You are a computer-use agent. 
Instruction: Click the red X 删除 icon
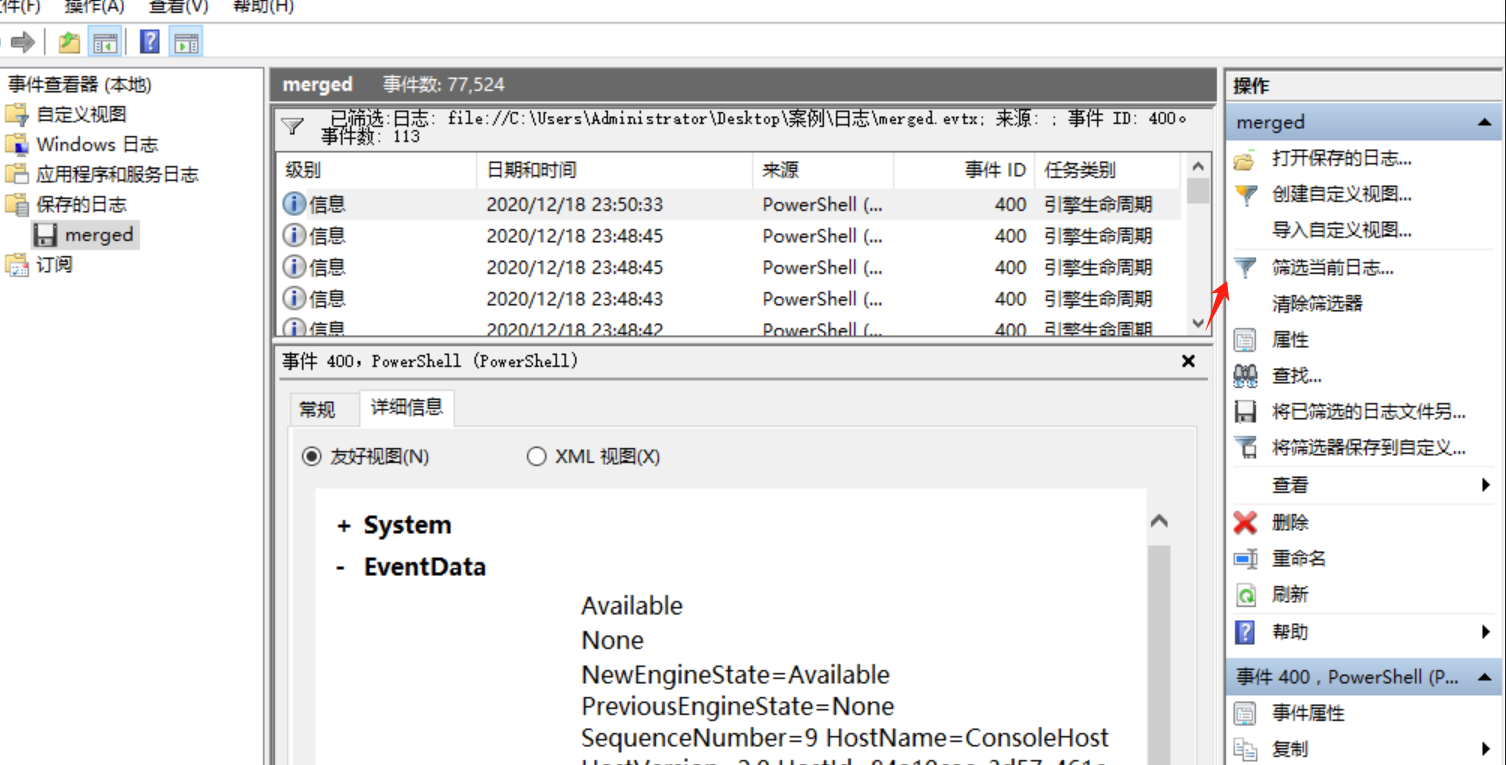click(x=1245, y=522)
